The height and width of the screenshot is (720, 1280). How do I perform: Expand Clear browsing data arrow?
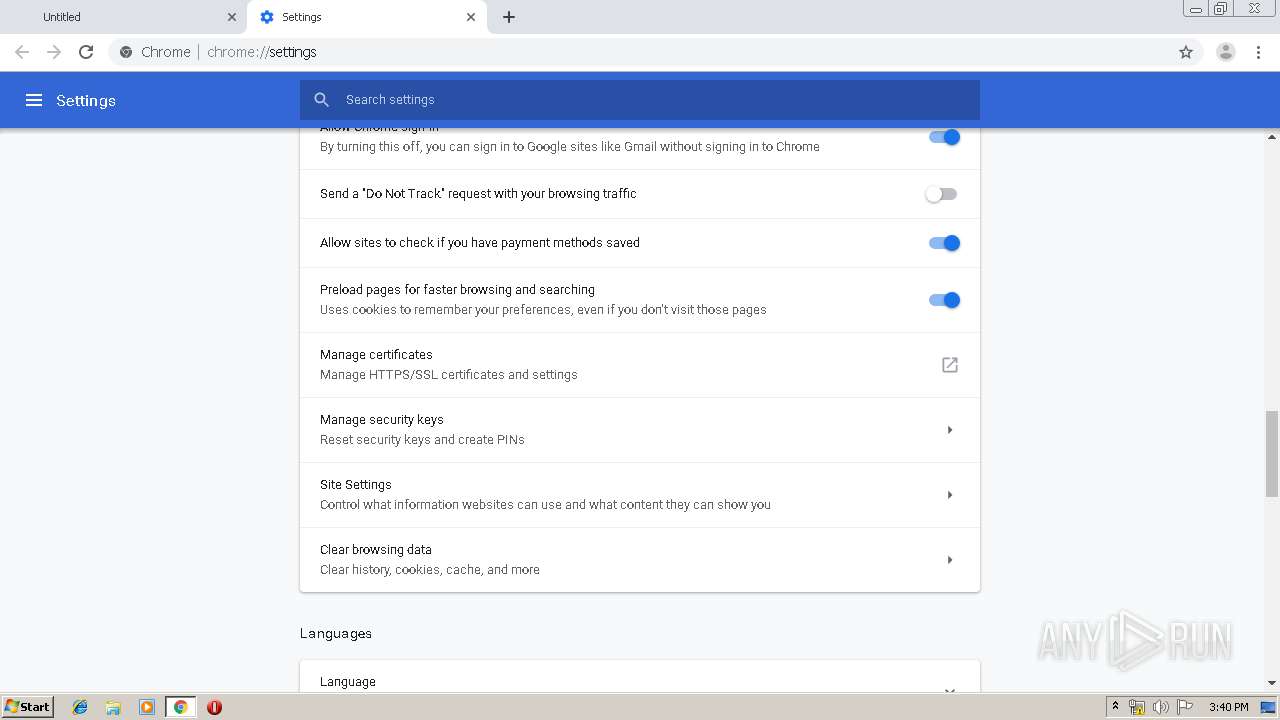(x=950, y=560)
